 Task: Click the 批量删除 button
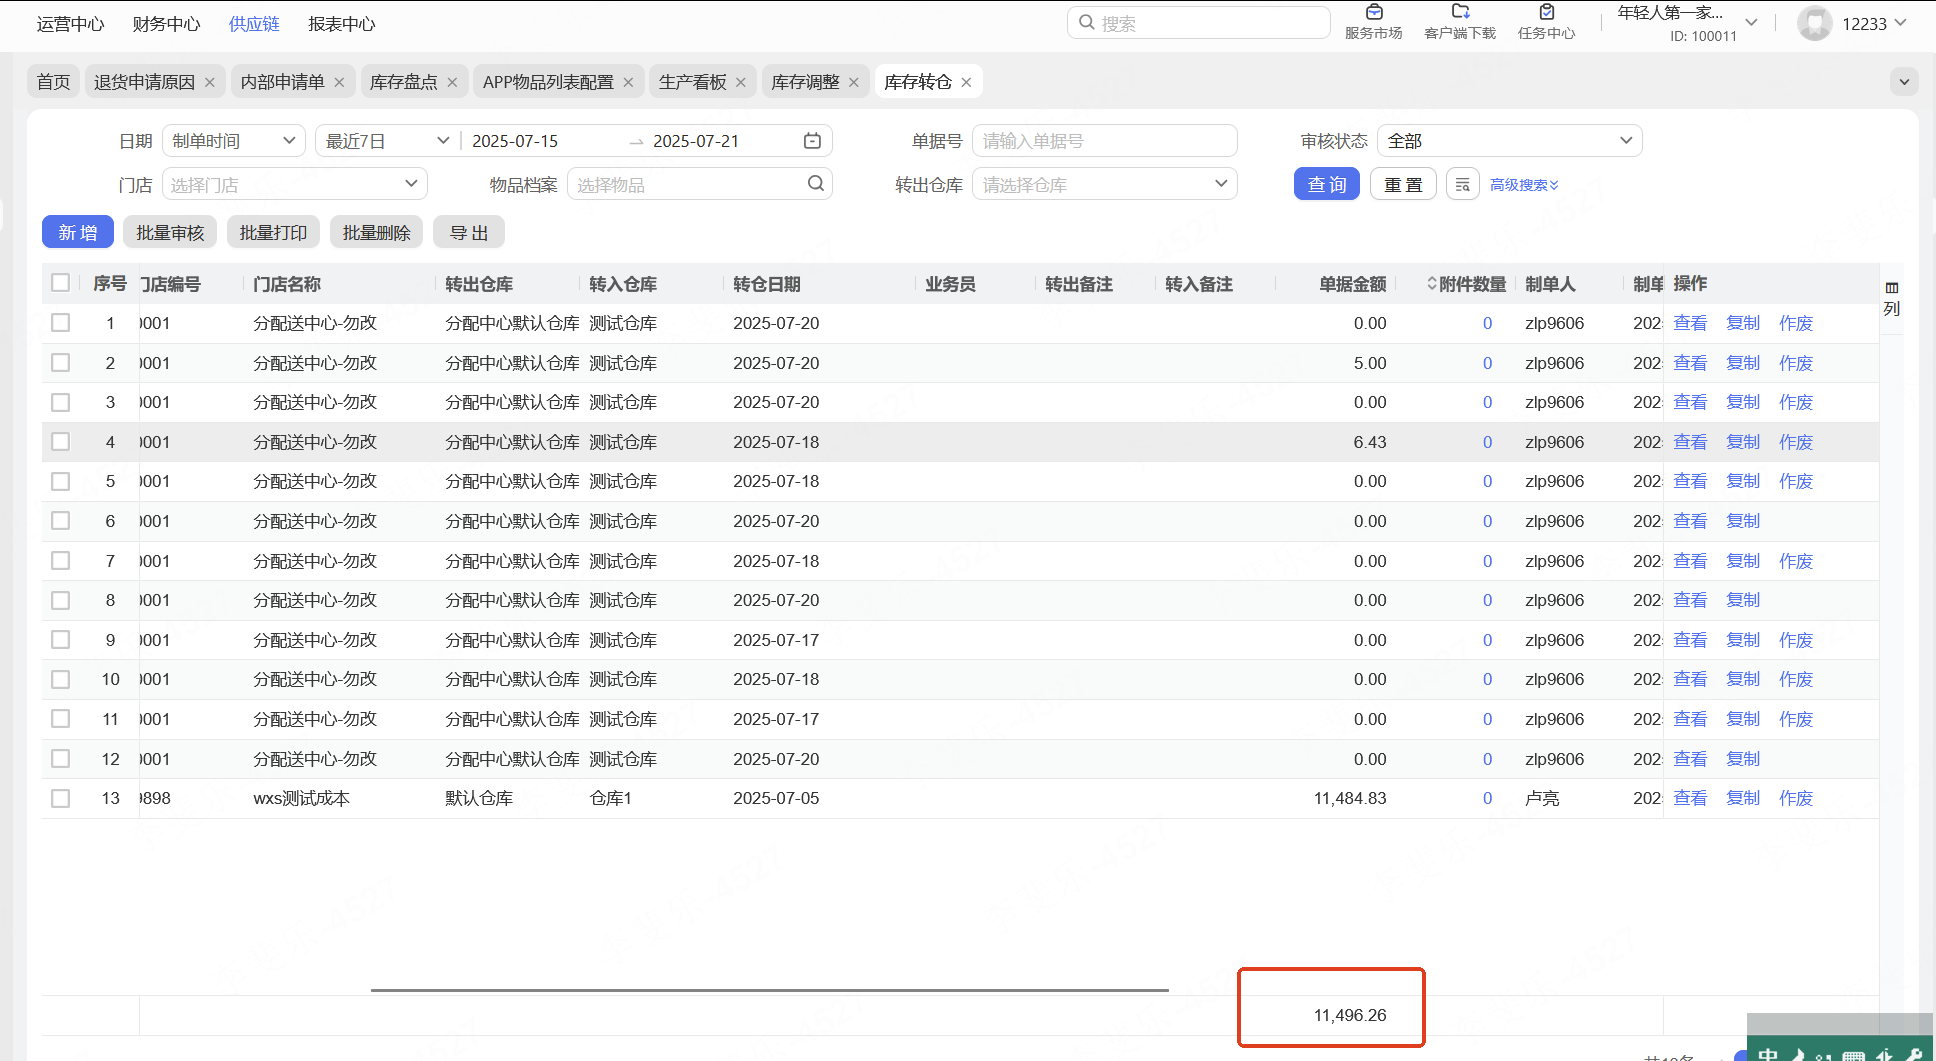tap(376, 233)
